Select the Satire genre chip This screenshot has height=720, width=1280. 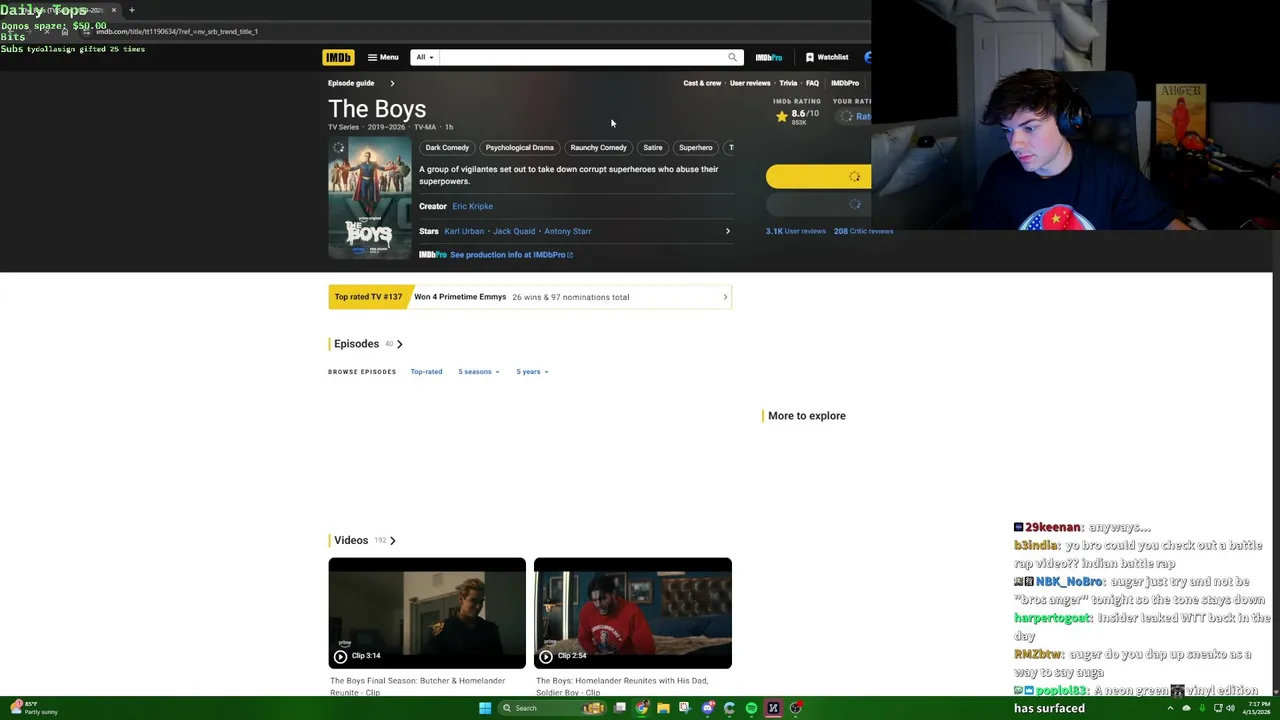point(652,147)
